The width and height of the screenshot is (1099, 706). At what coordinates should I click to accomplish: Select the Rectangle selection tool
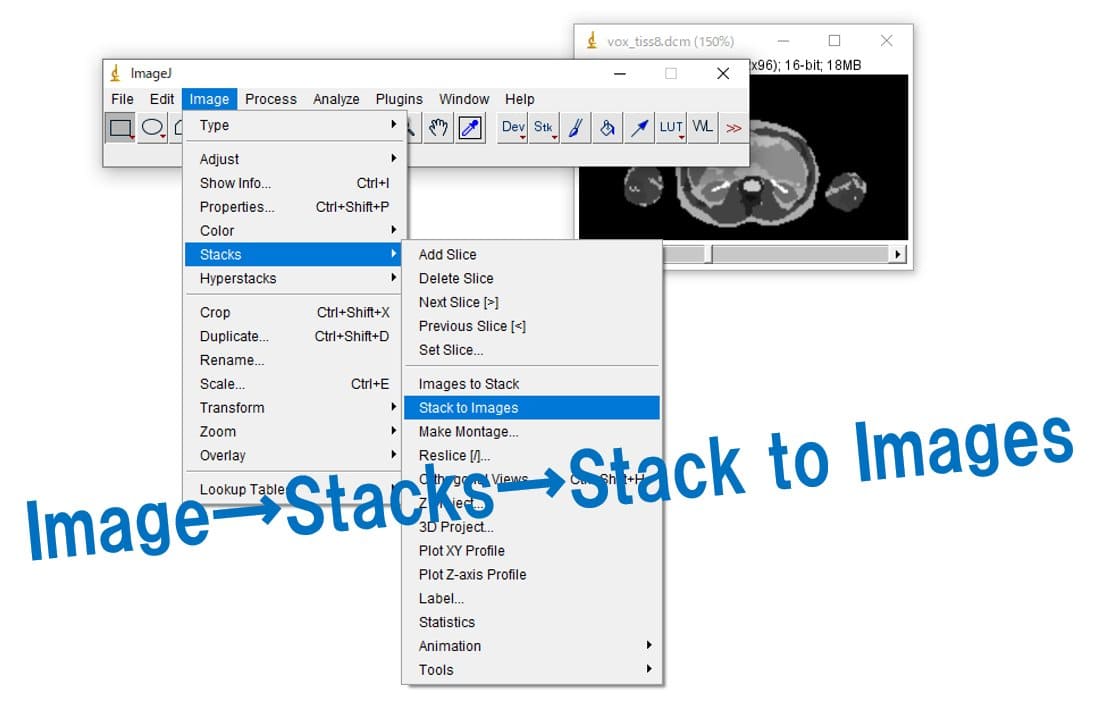121,128
